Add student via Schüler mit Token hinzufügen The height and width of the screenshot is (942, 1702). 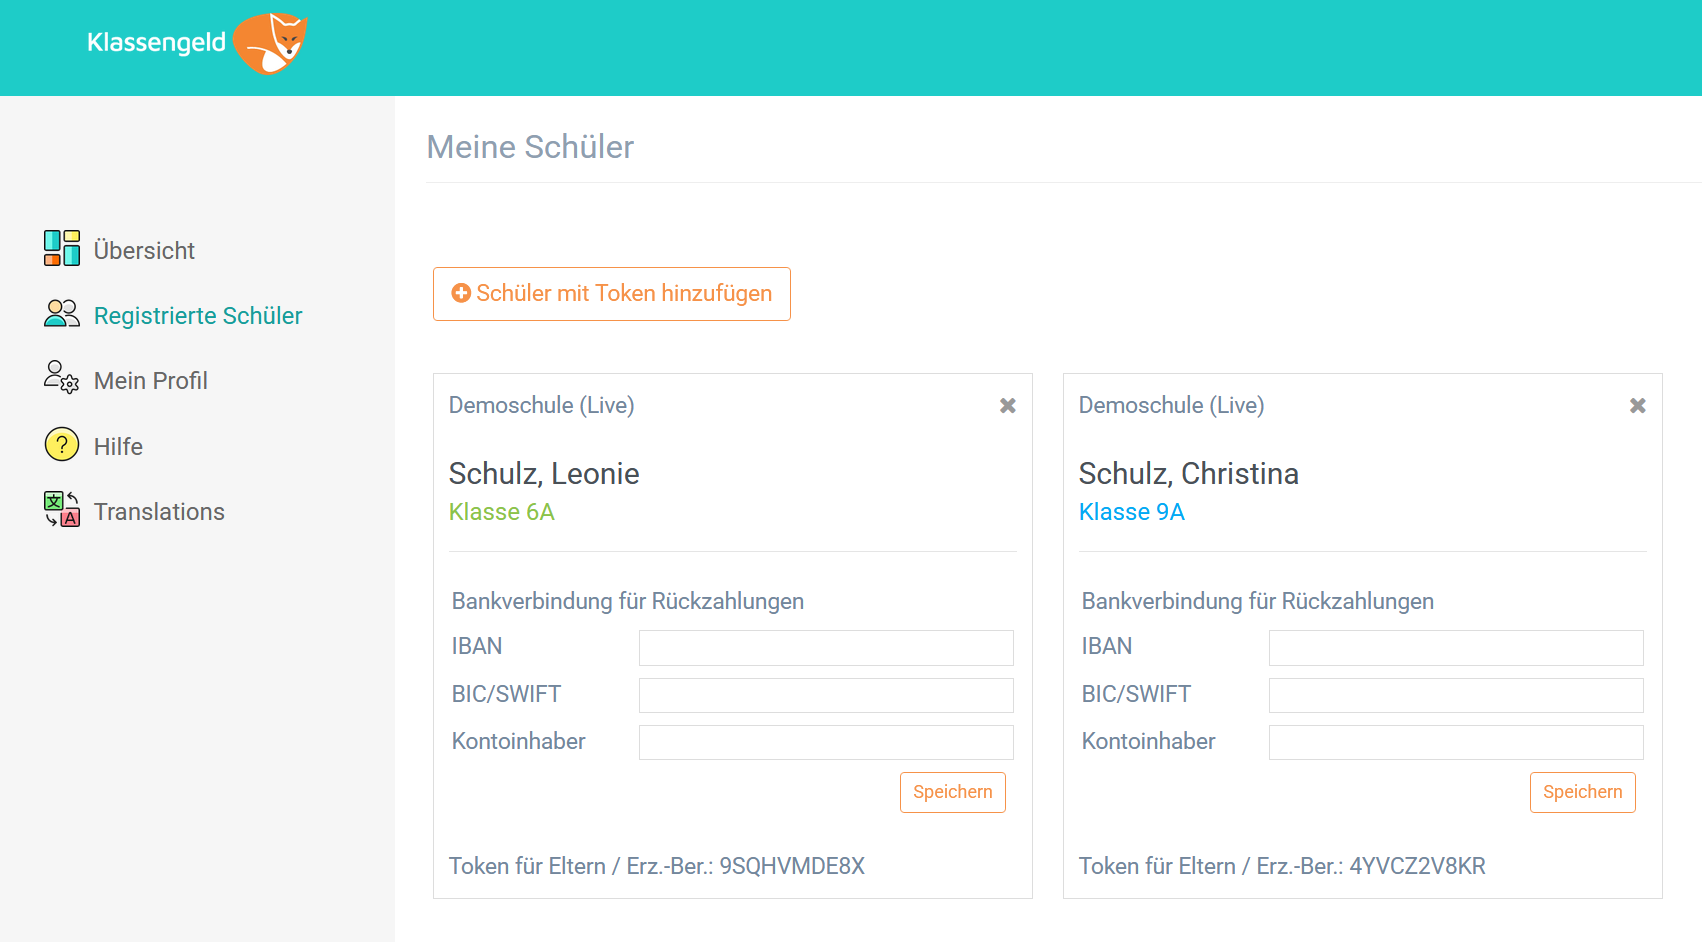pos(612,294)
